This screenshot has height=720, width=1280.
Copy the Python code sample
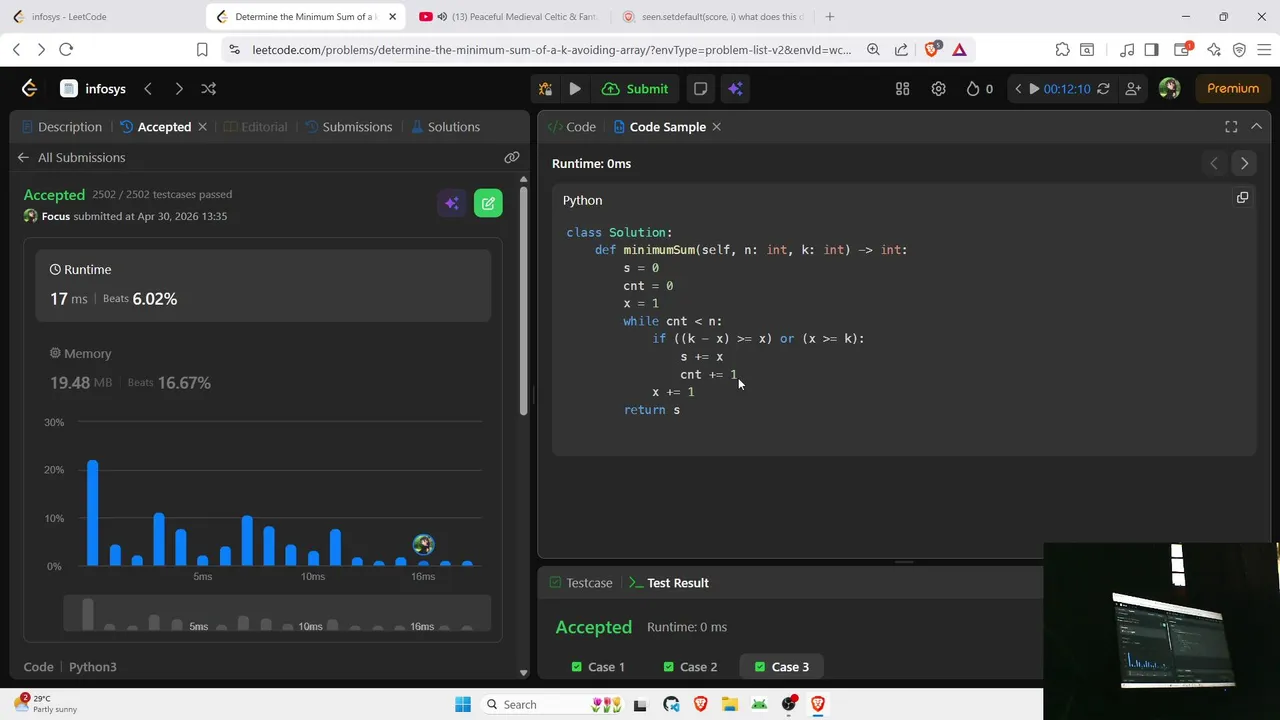point(1242,198)
